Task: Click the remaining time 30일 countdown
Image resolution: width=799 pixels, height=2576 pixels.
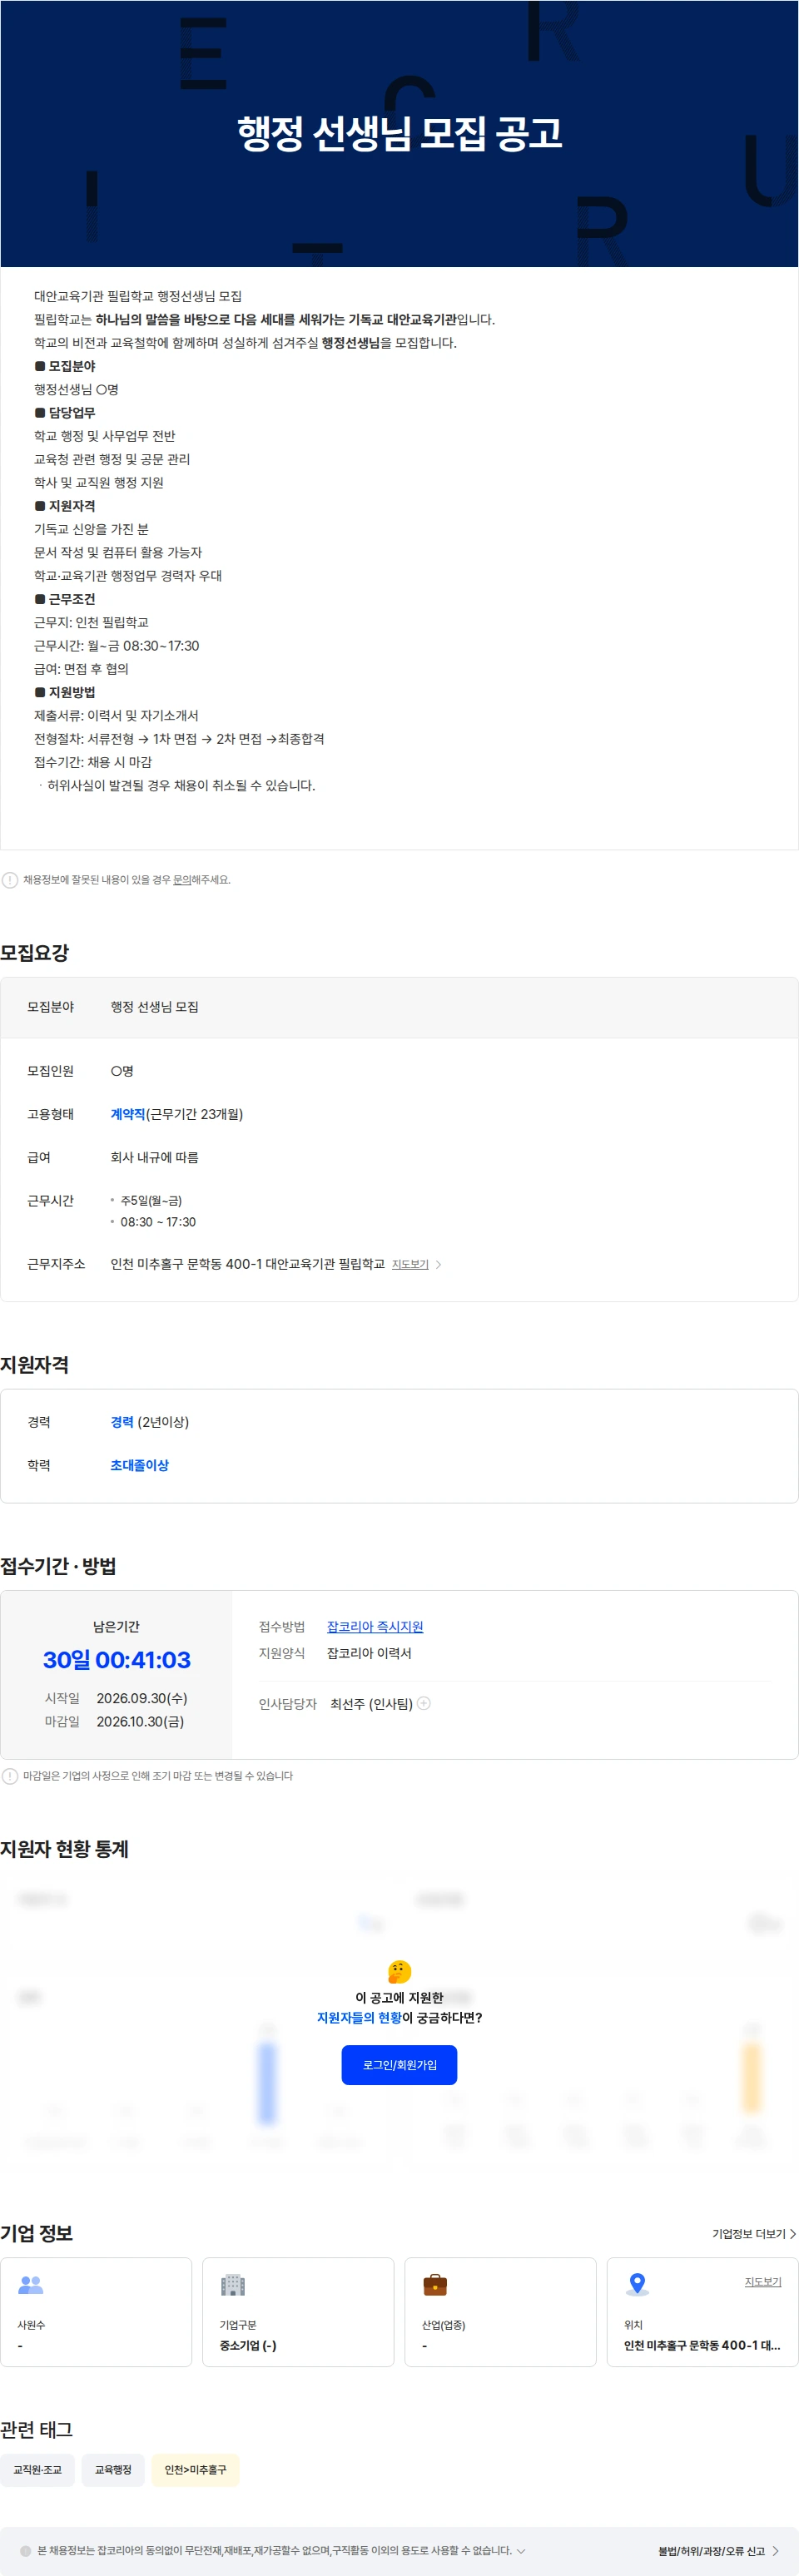Action: pos(117,1660)
